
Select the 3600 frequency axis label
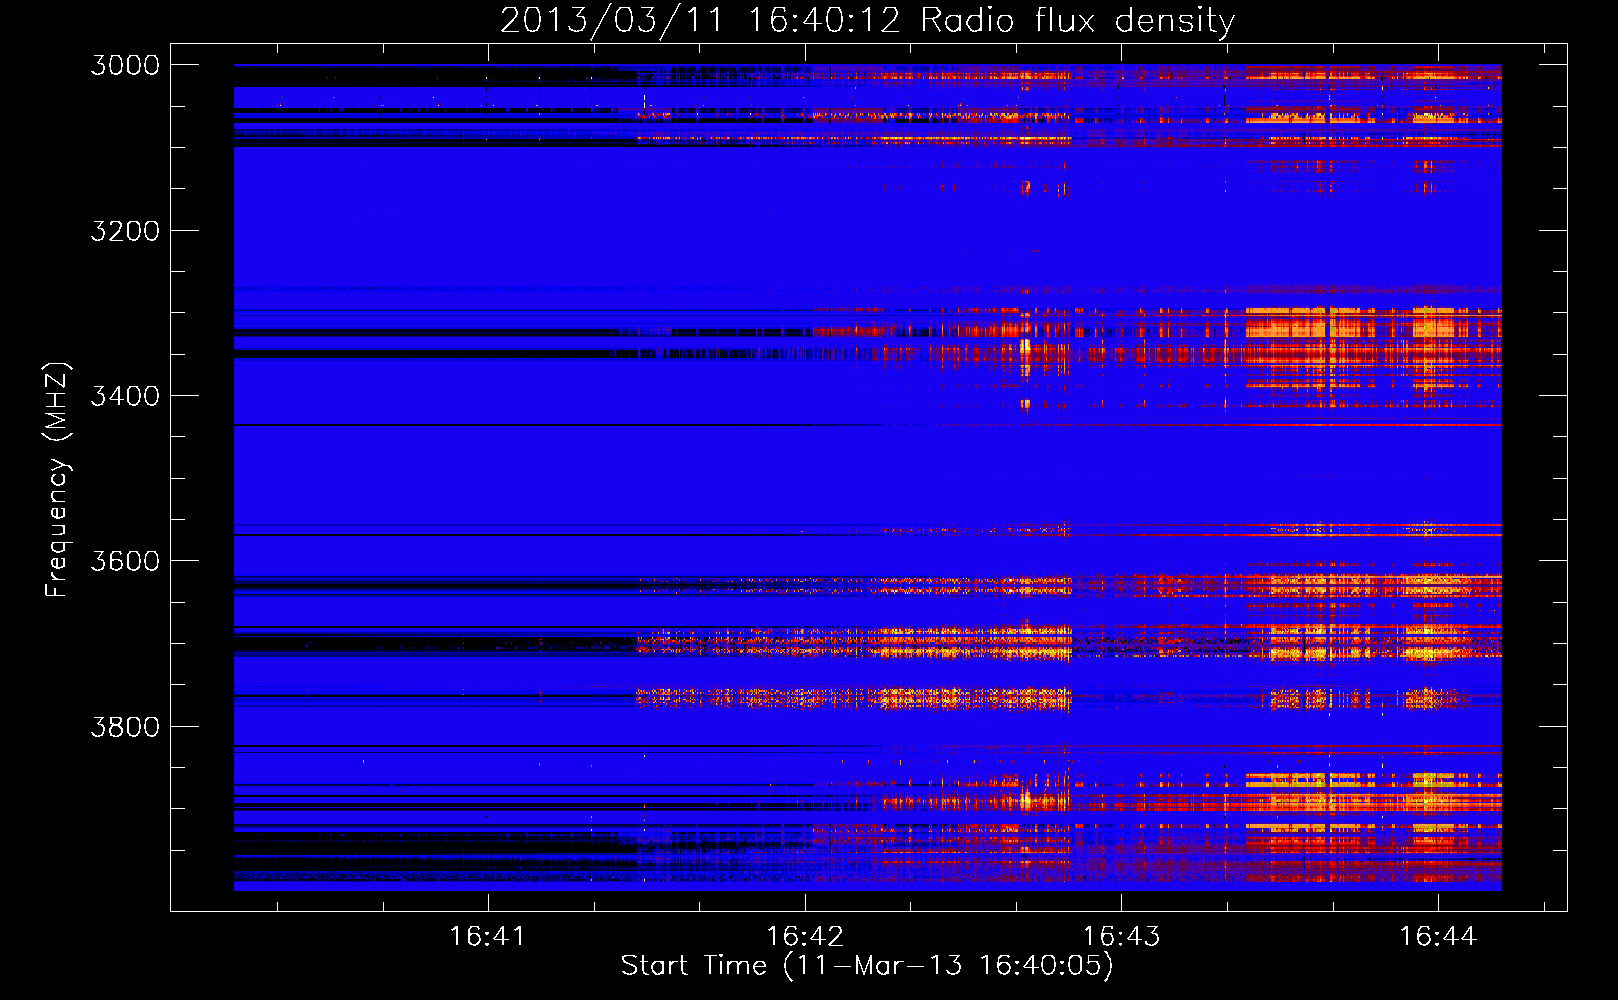[125, 561]
